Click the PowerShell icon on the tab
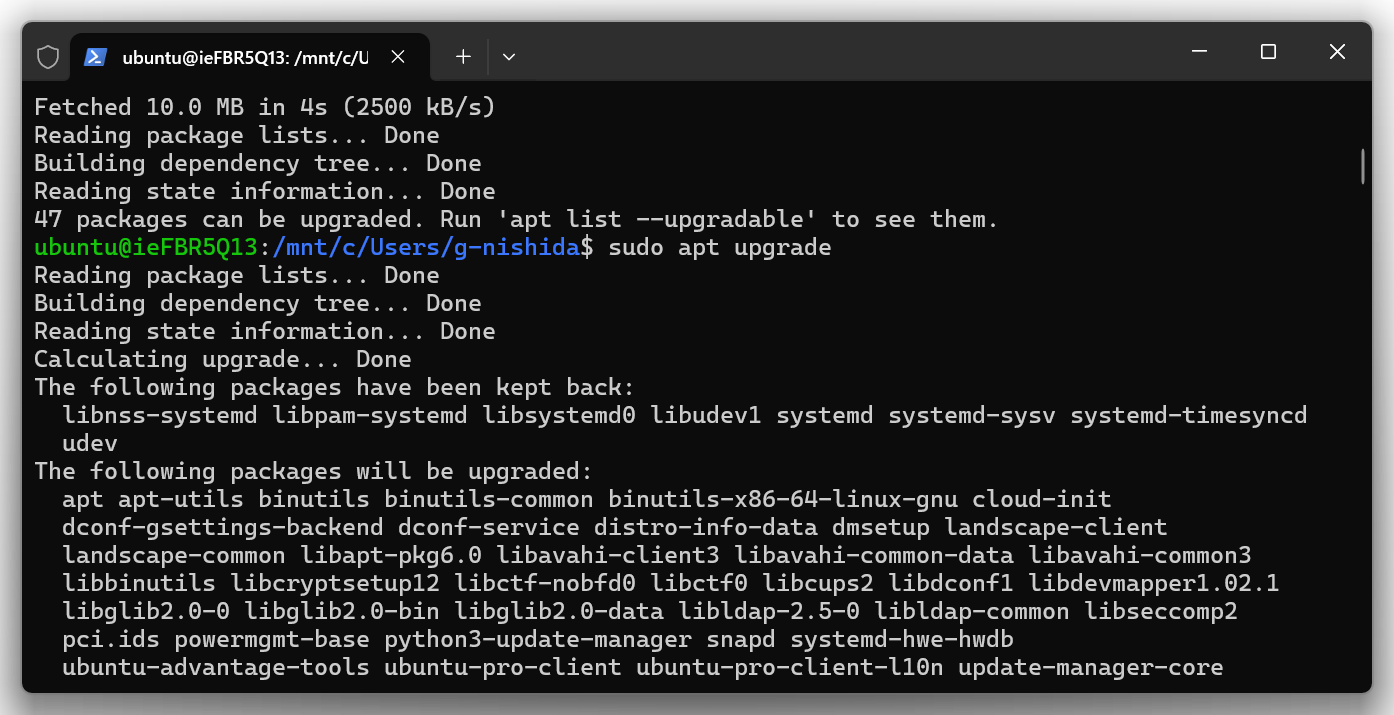 [95, 57]
